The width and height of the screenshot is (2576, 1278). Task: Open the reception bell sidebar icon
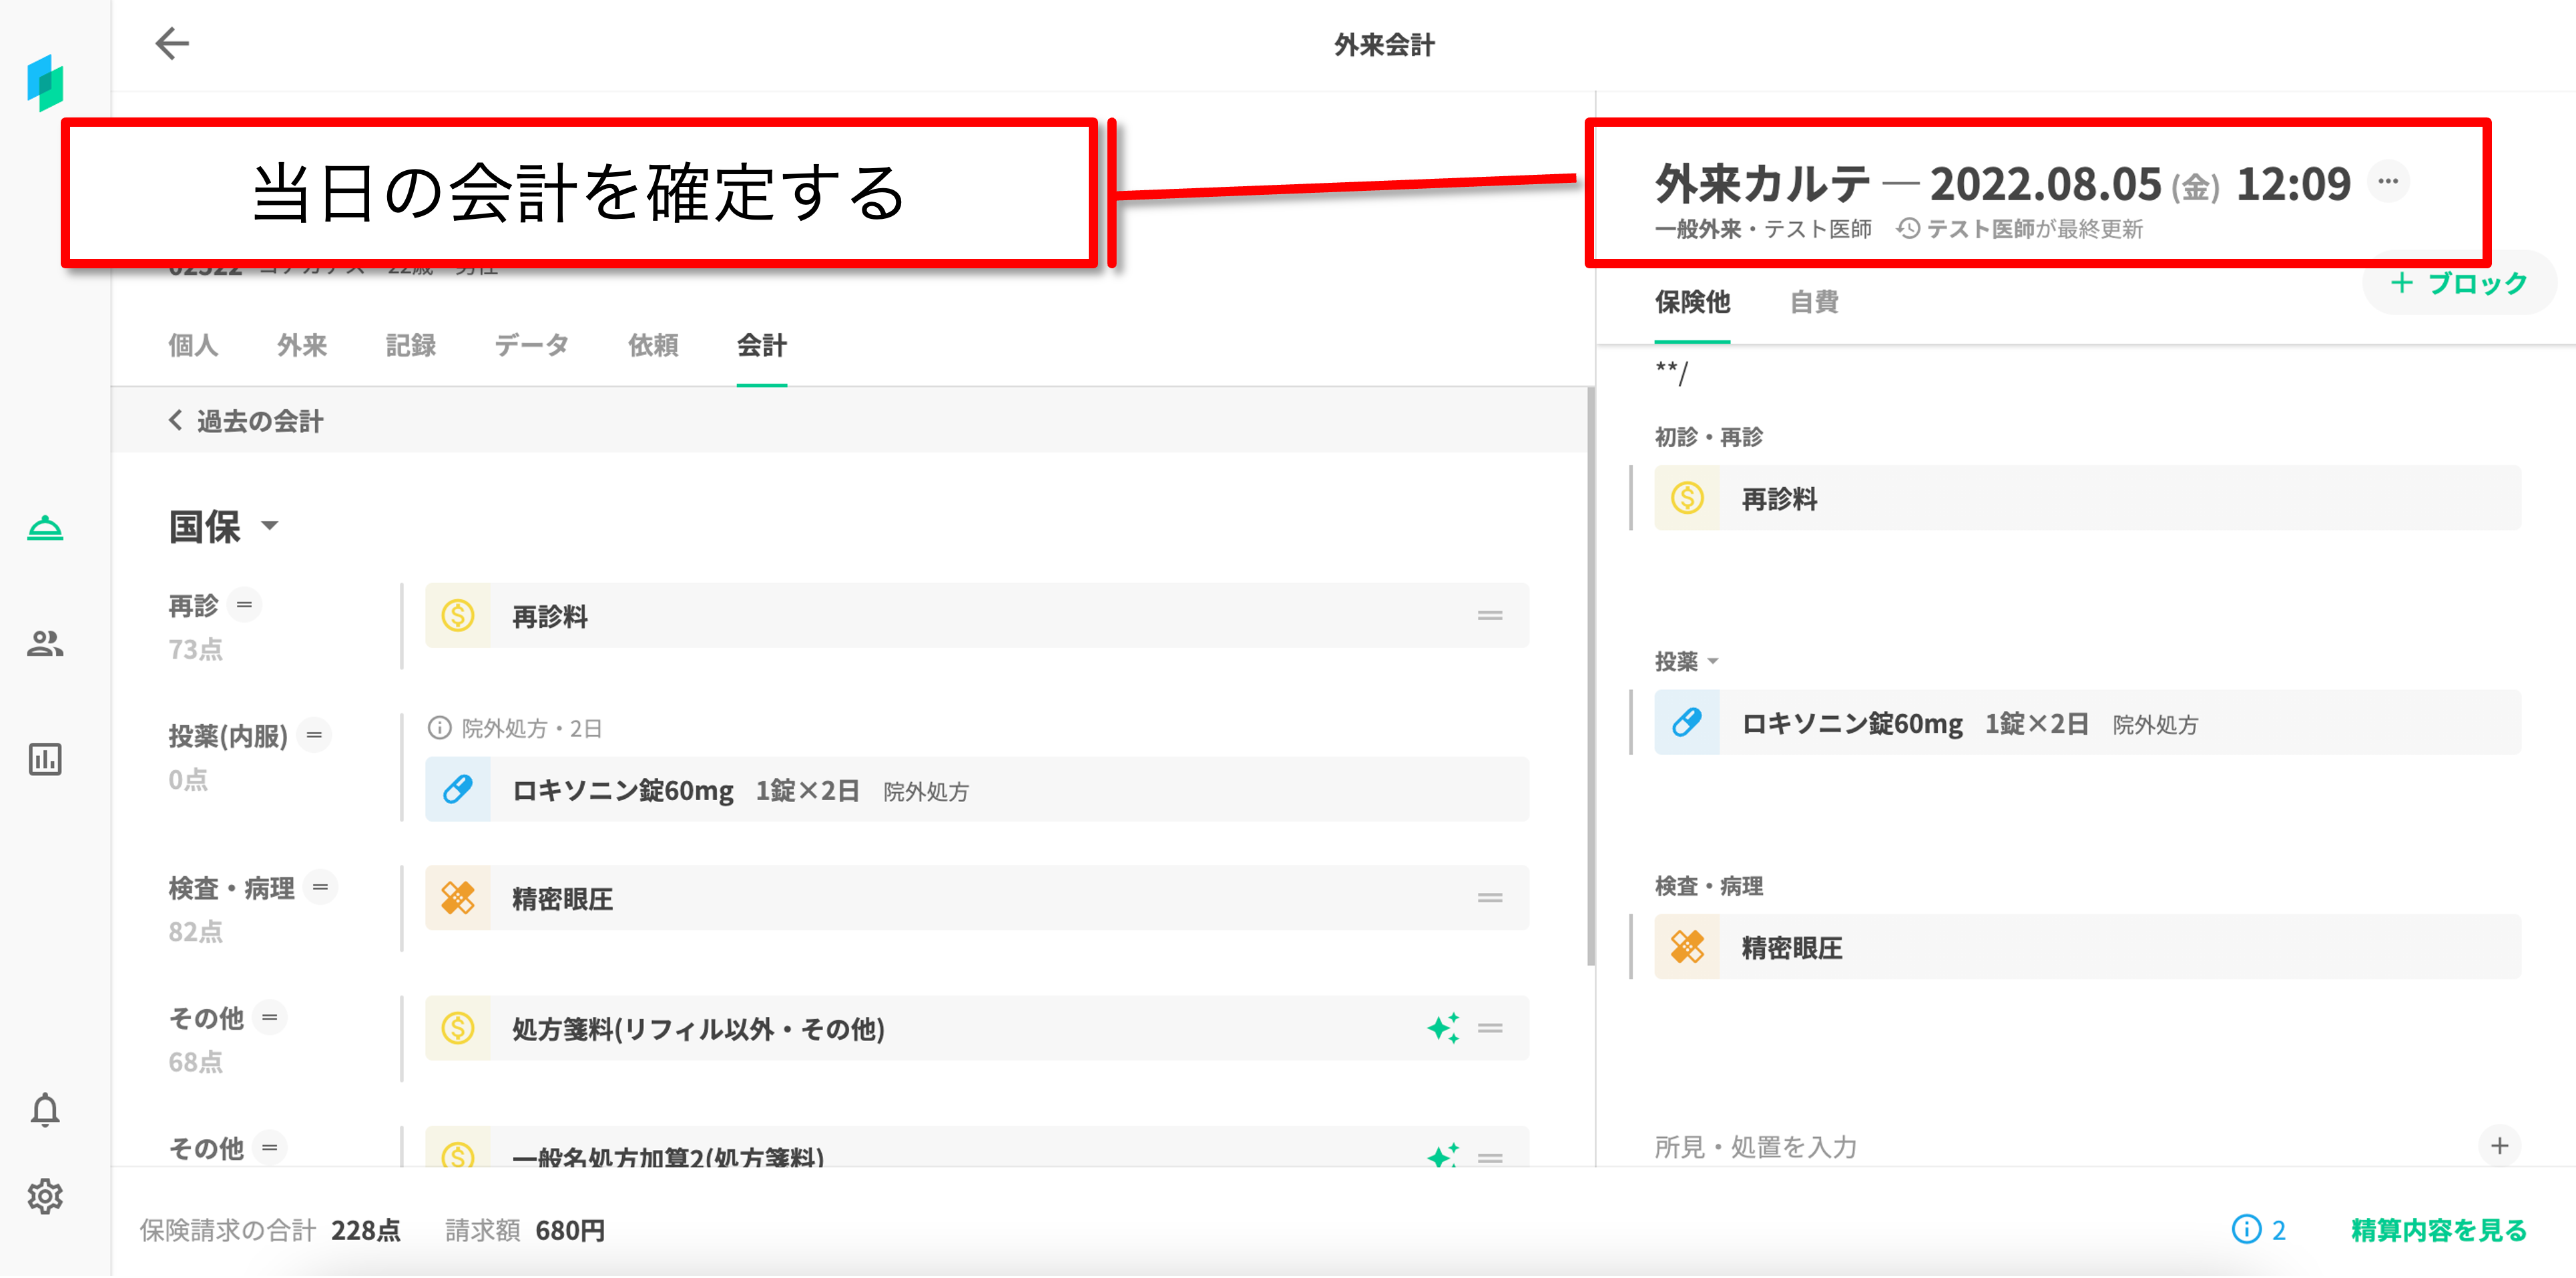point(45,527)
